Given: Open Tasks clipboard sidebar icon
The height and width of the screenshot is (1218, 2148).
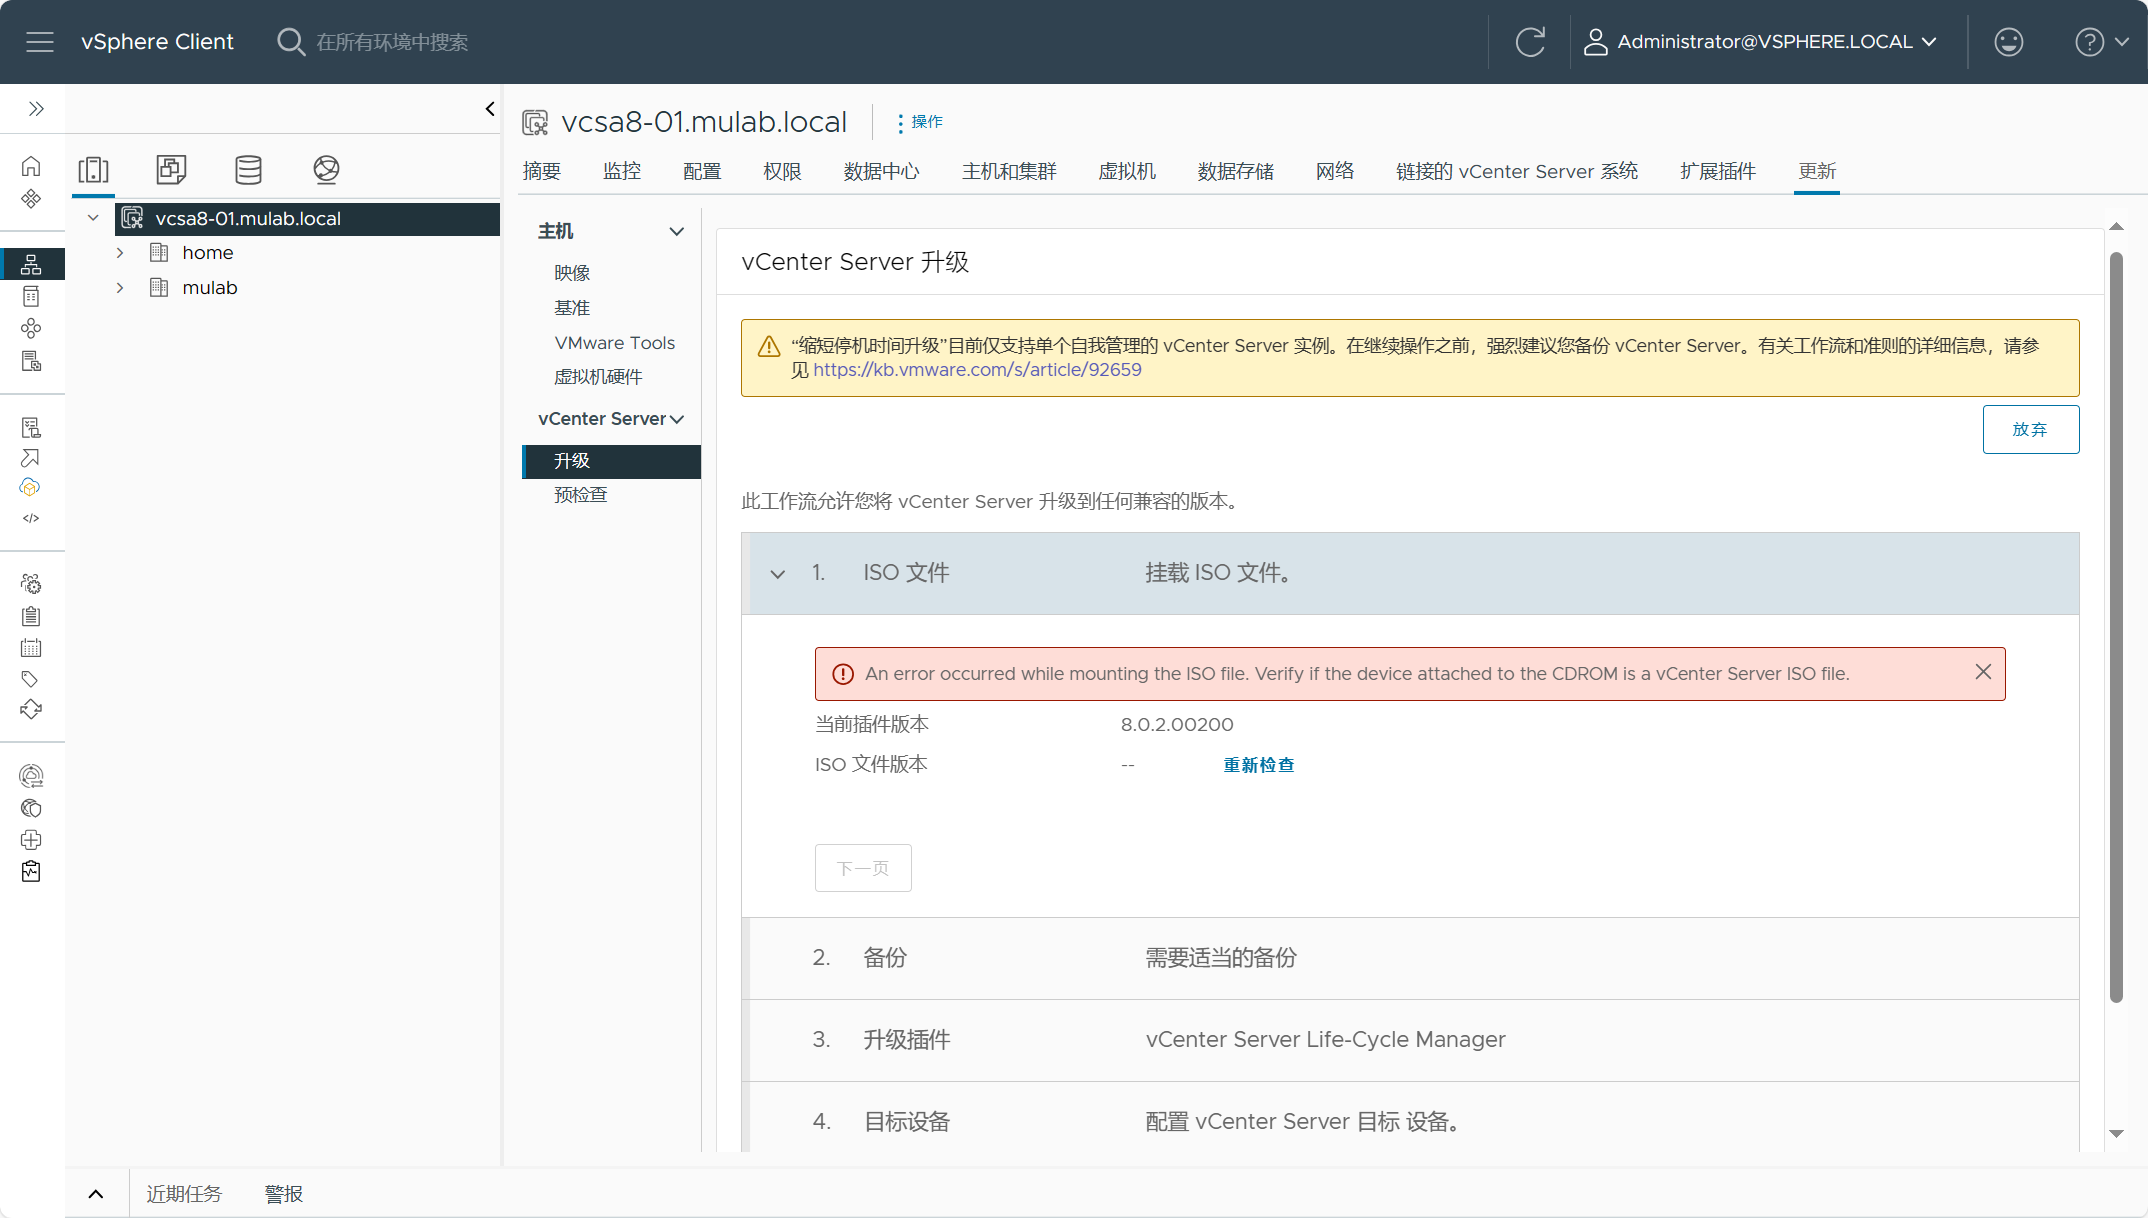Looking at the screenshot, I should (x=31, y=616).
